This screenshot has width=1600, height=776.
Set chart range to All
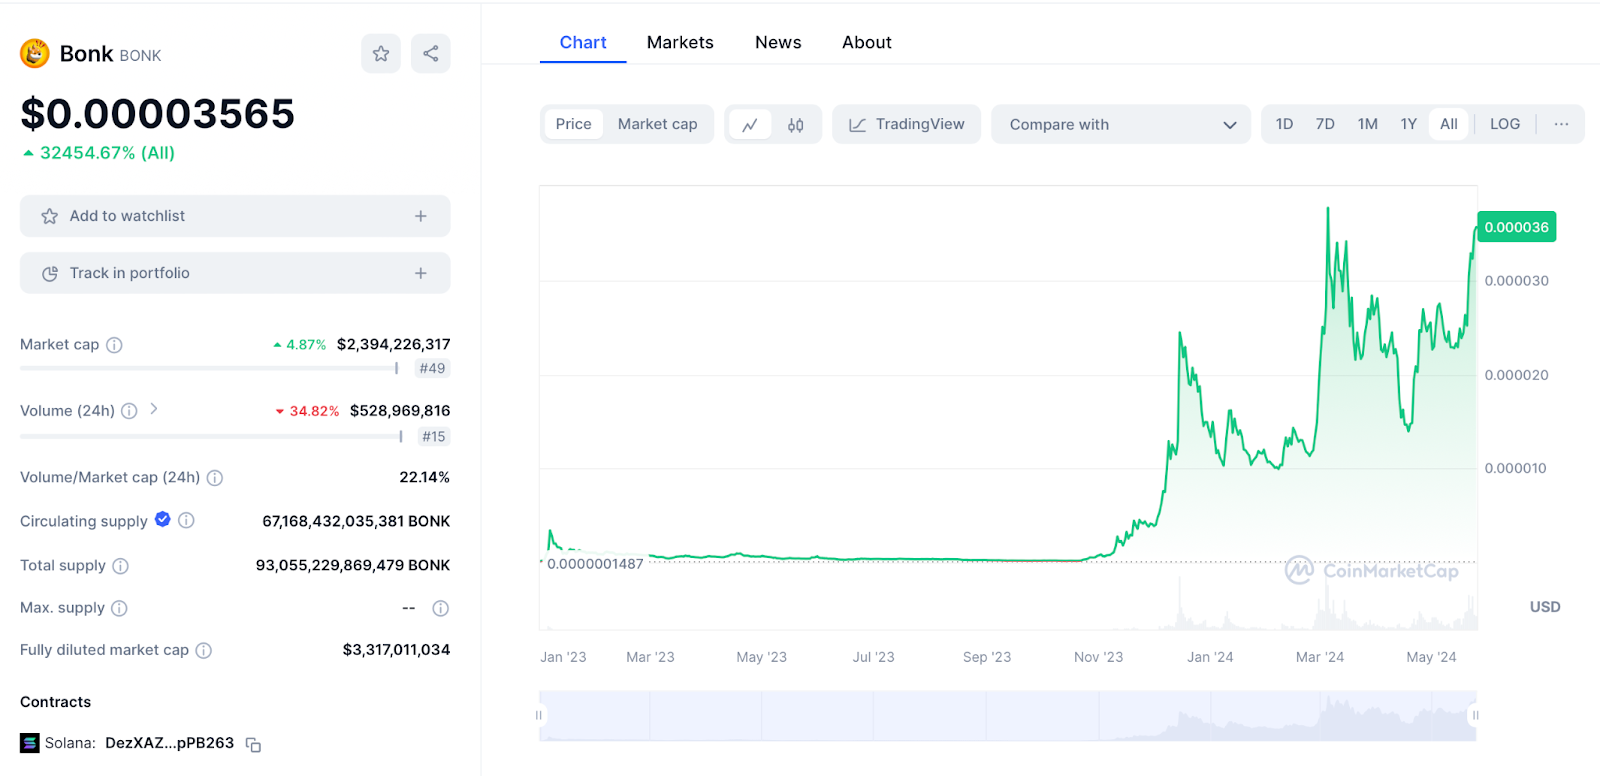[x=1449, y=124]
